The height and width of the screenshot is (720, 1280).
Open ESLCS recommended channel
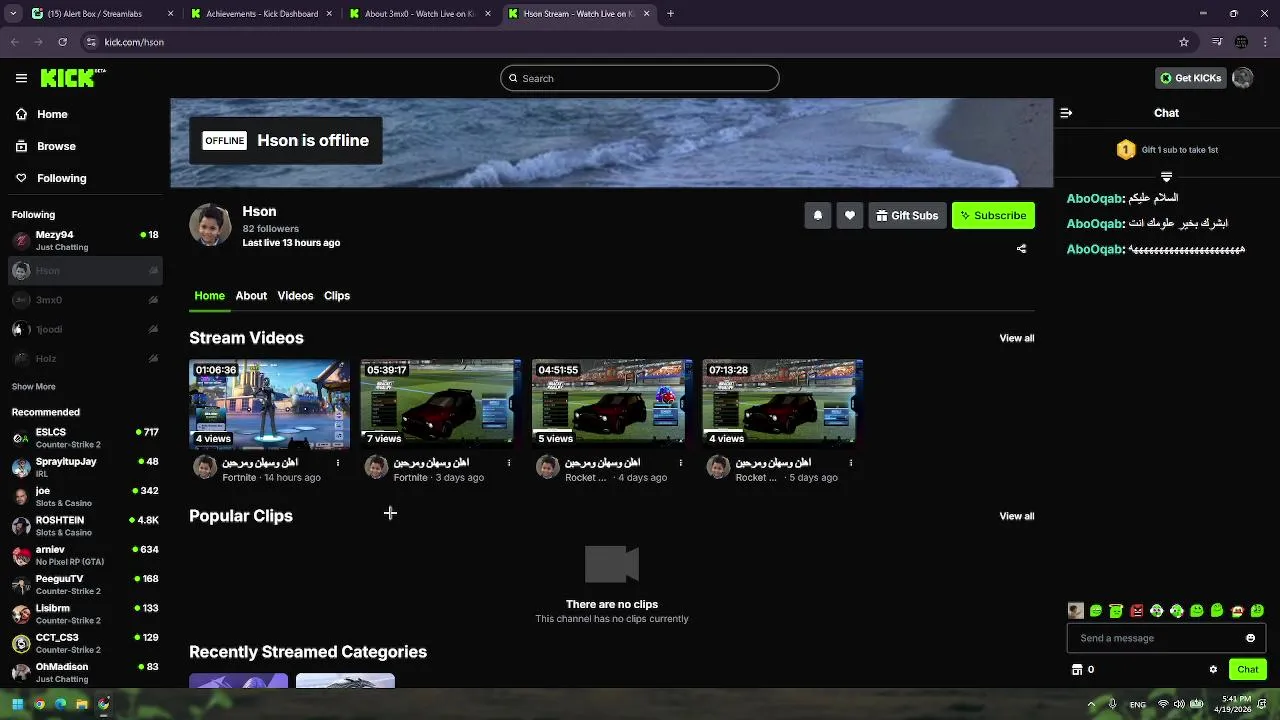pos(85,438)
